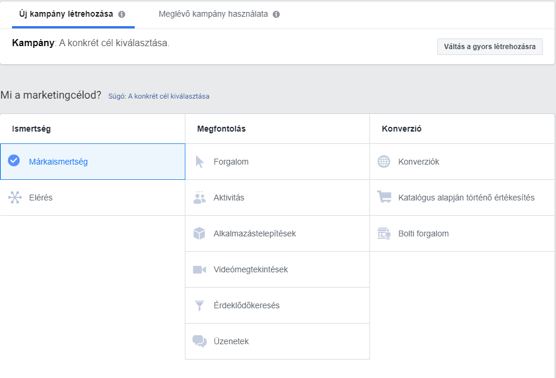556x378 pixels.
Task: Select the Aktivitás people icon
Action: [x=200, y=198]
